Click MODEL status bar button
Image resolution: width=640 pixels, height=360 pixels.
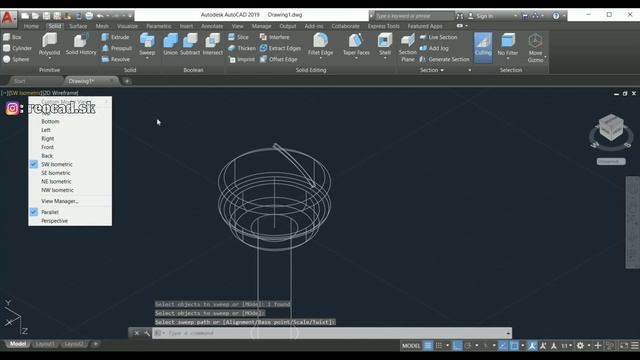411,346
